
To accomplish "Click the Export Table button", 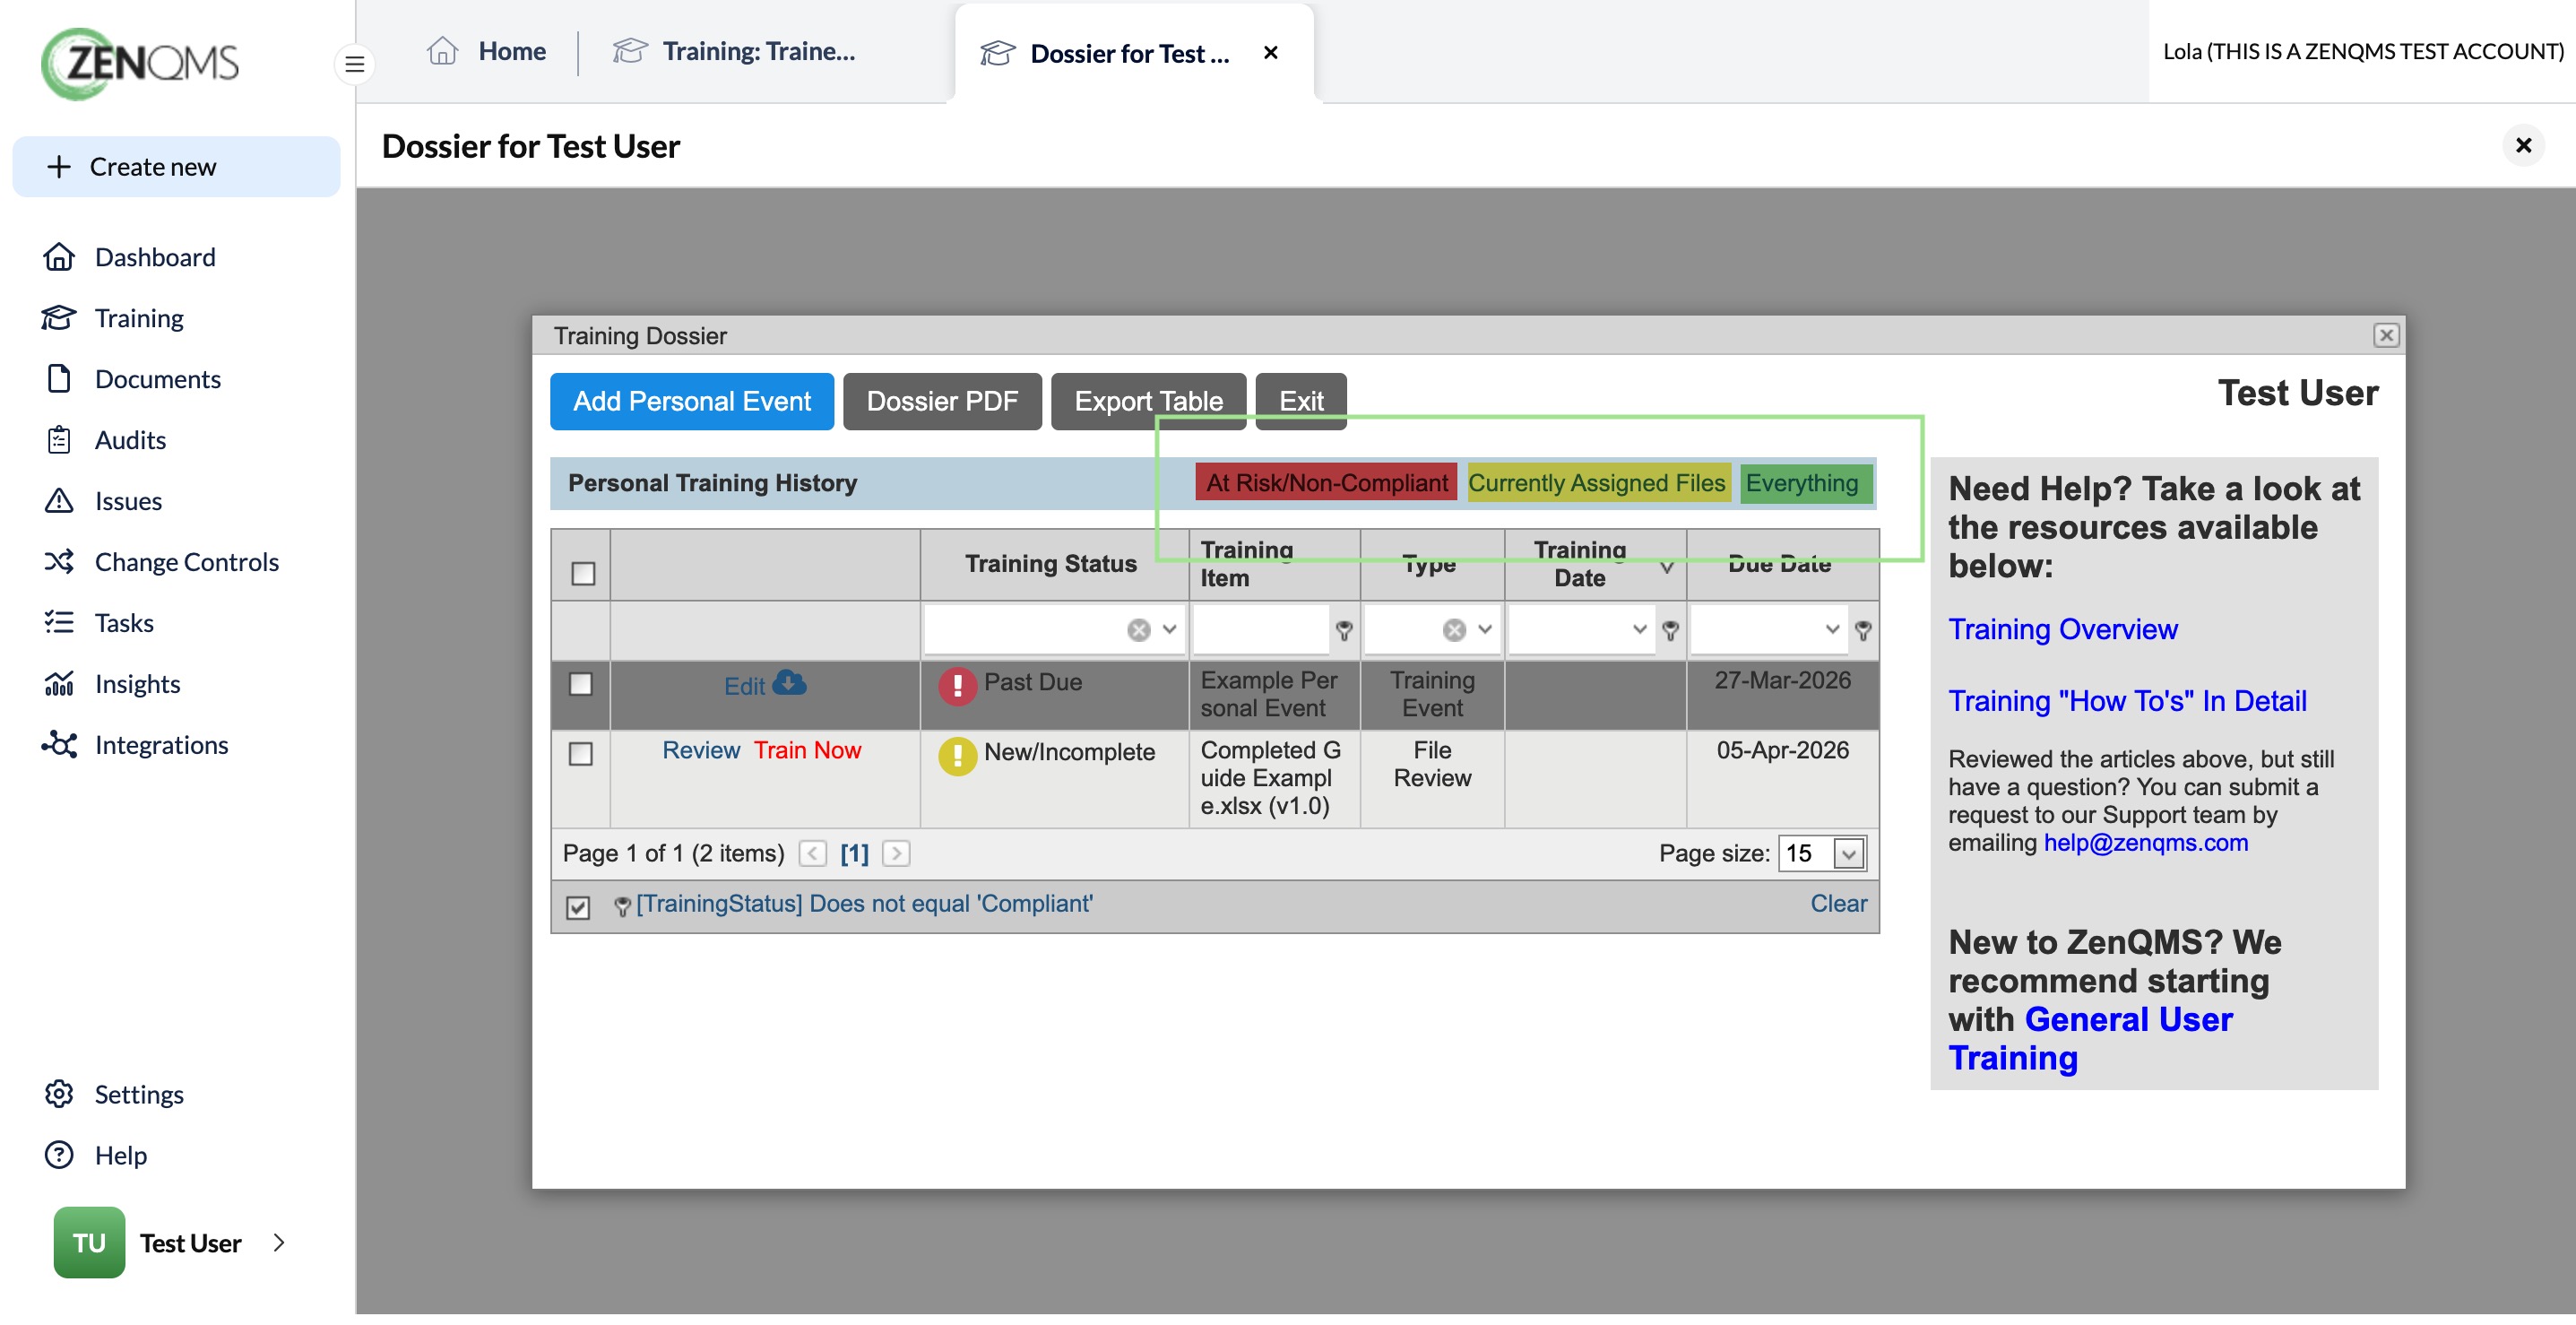I will (1149, 402).
